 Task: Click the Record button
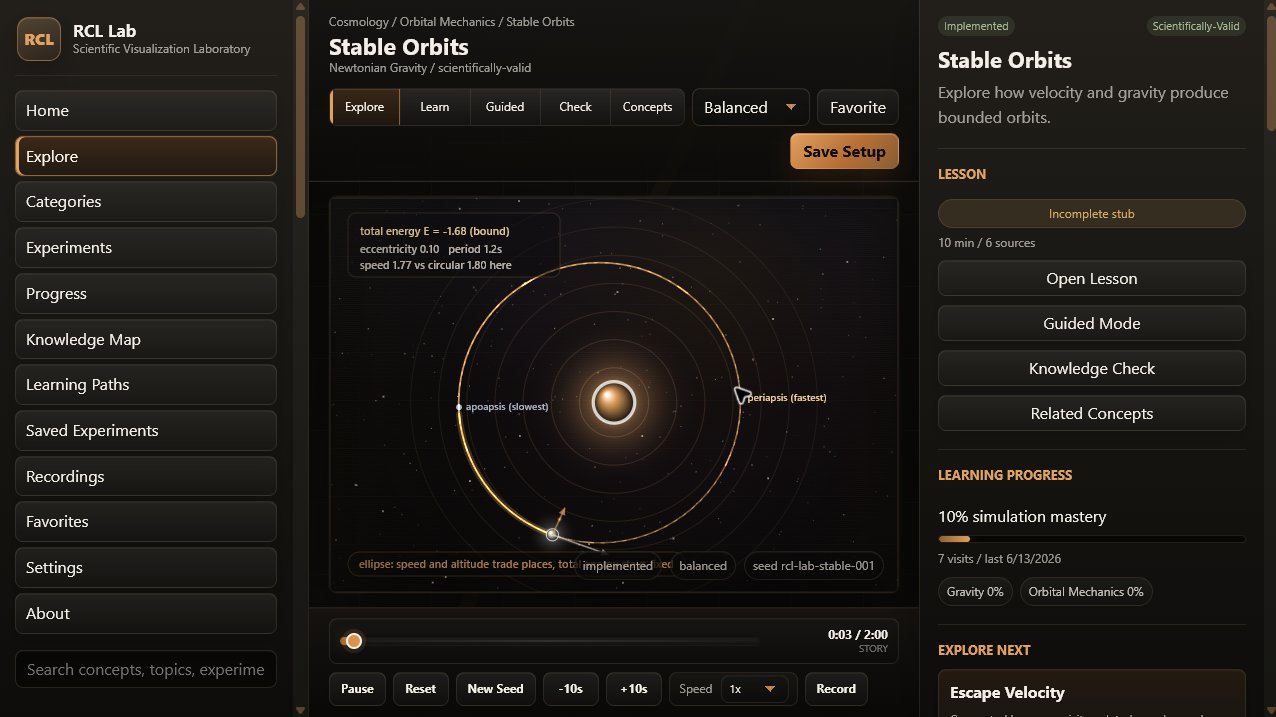tap(836, 689)
